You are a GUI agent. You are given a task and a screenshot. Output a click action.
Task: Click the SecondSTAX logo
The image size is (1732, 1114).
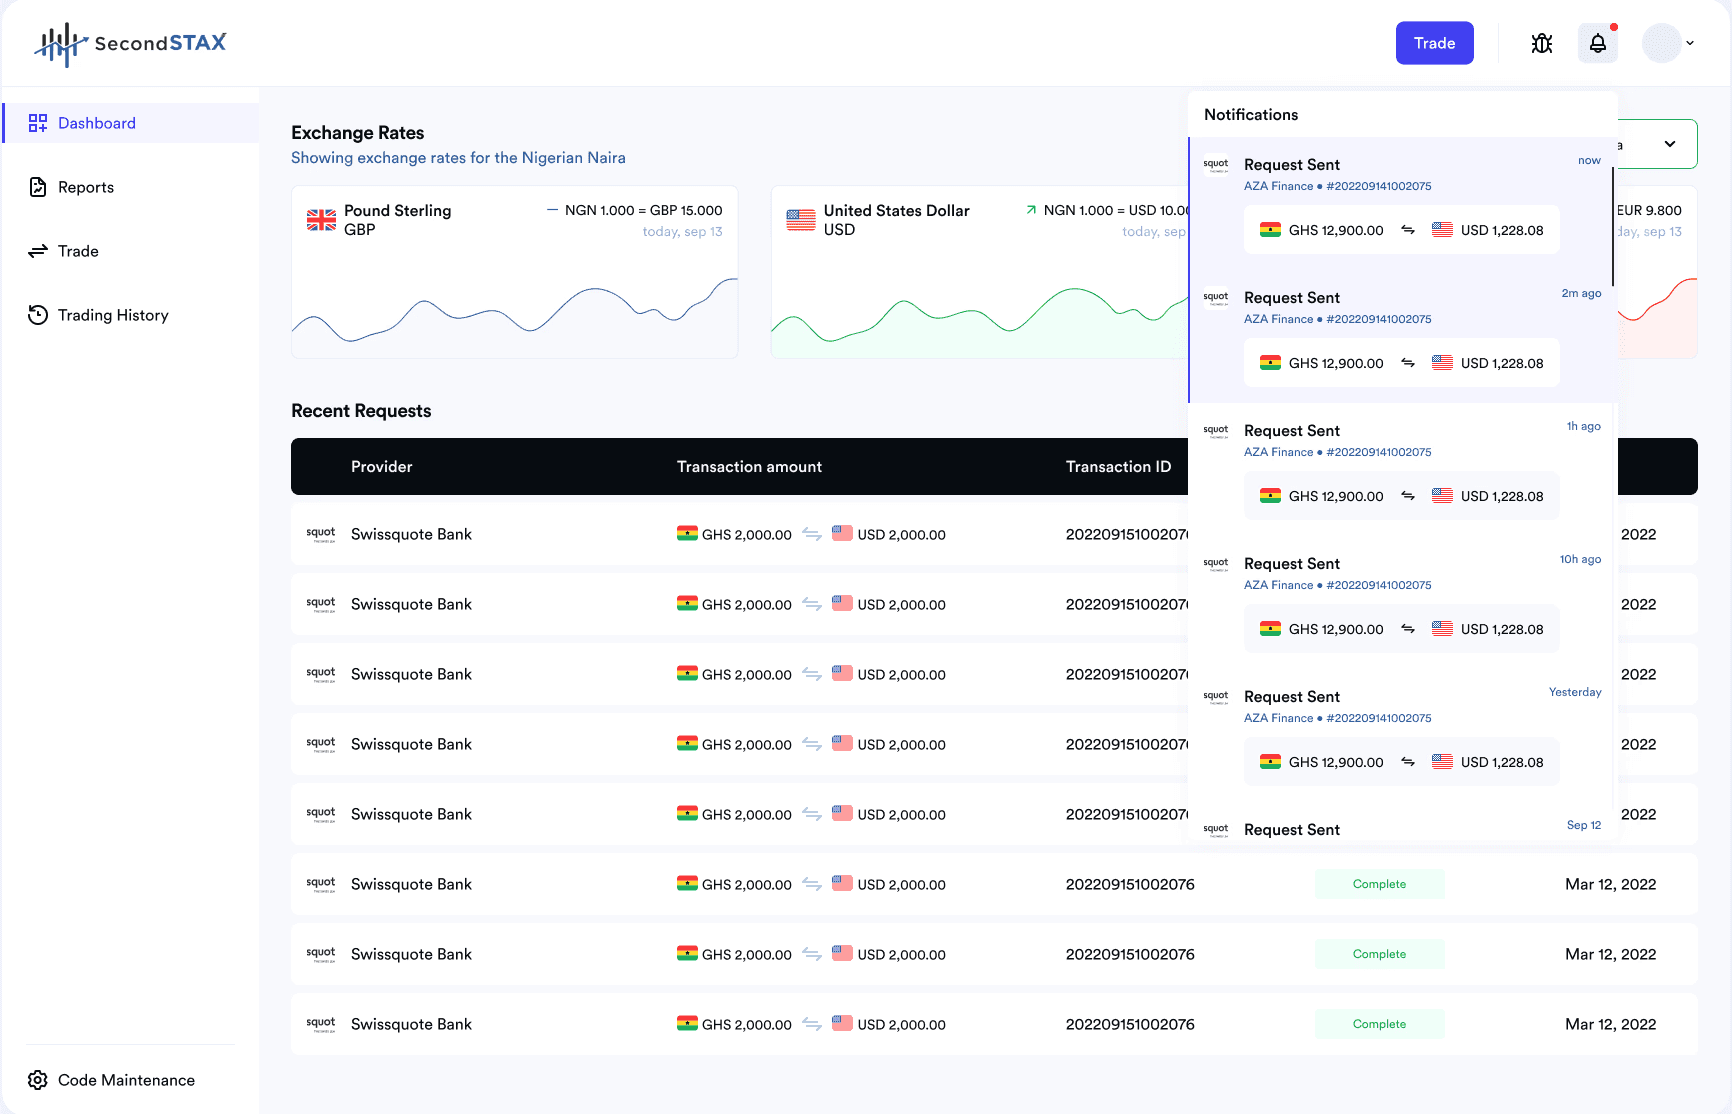[131, 43]
